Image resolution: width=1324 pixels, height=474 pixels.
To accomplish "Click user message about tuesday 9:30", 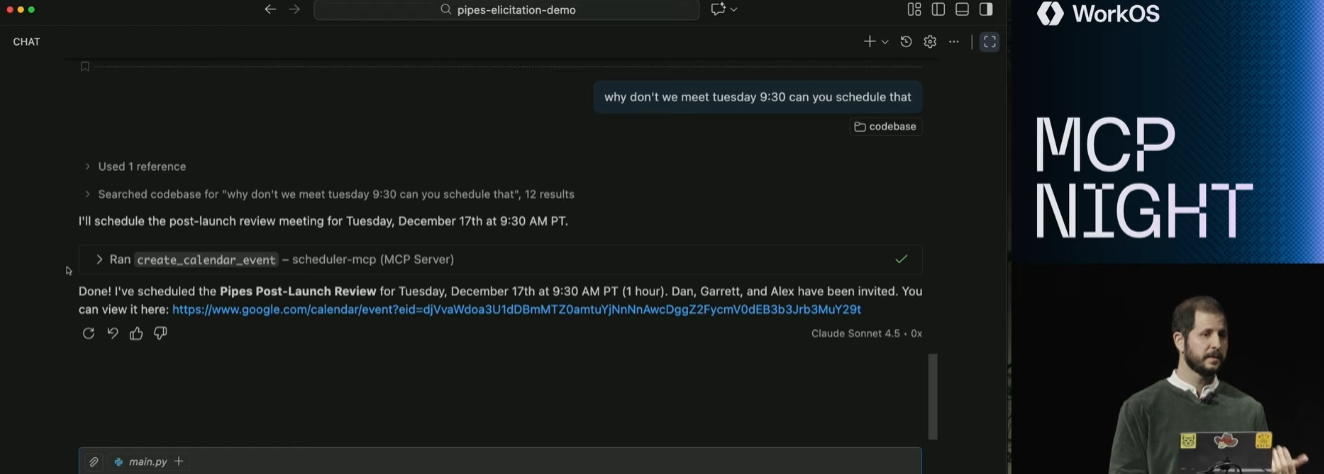I will point(757,97).
